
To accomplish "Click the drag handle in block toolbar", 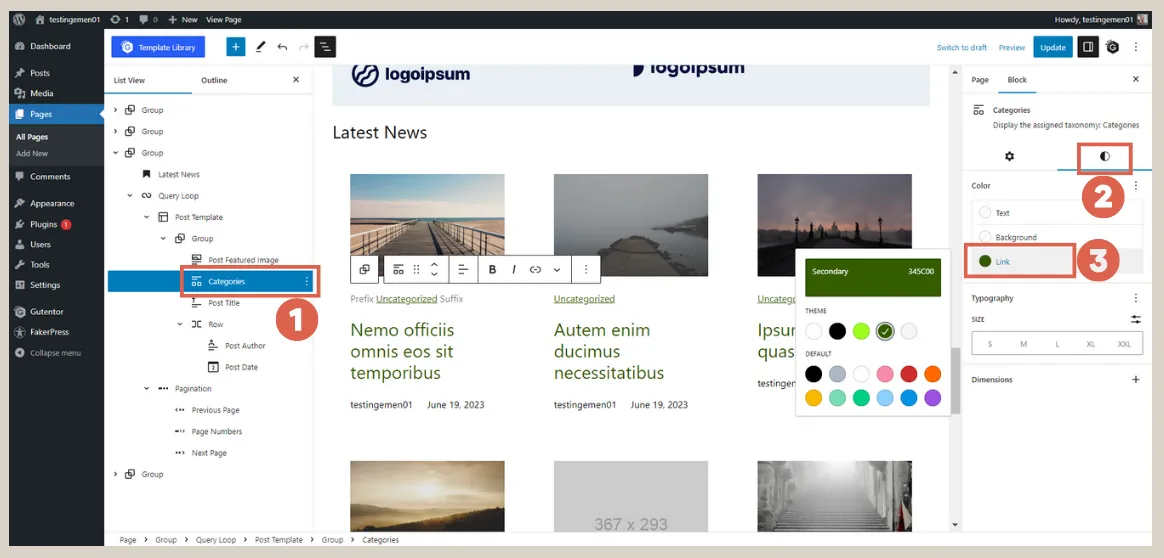I will point(416,269).
